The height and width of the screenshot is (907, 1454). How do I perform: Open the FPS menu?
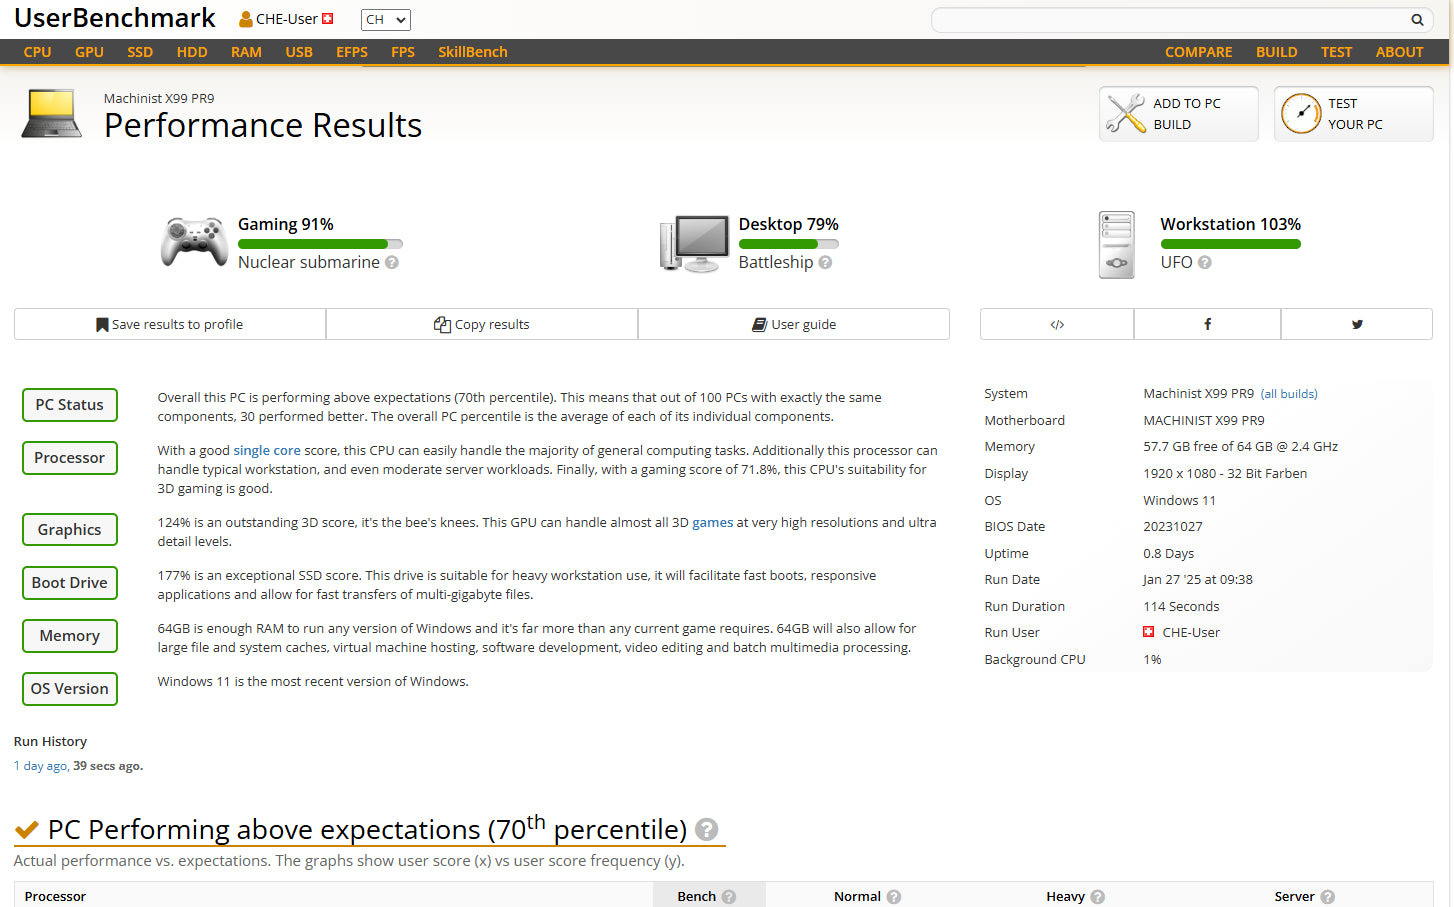403,52
